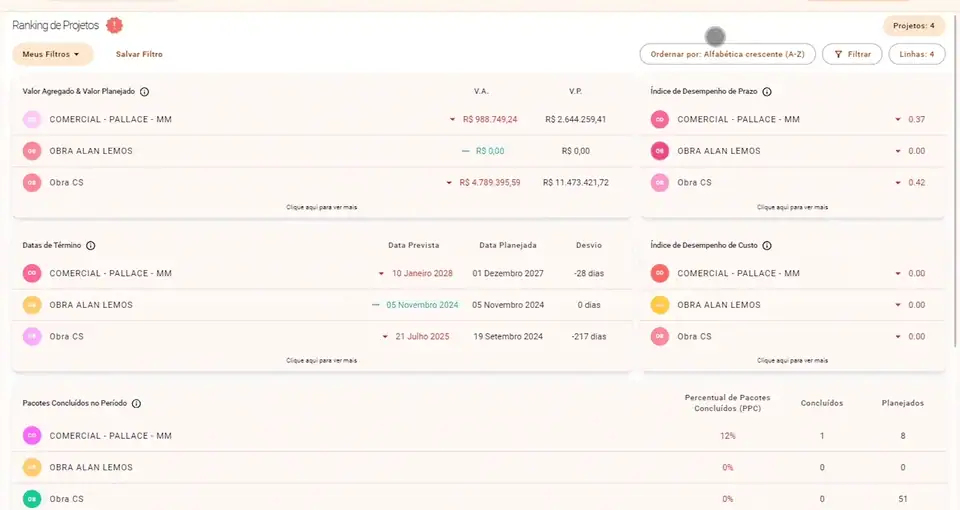Open info icon for Datas de Término

click(91, 246)
